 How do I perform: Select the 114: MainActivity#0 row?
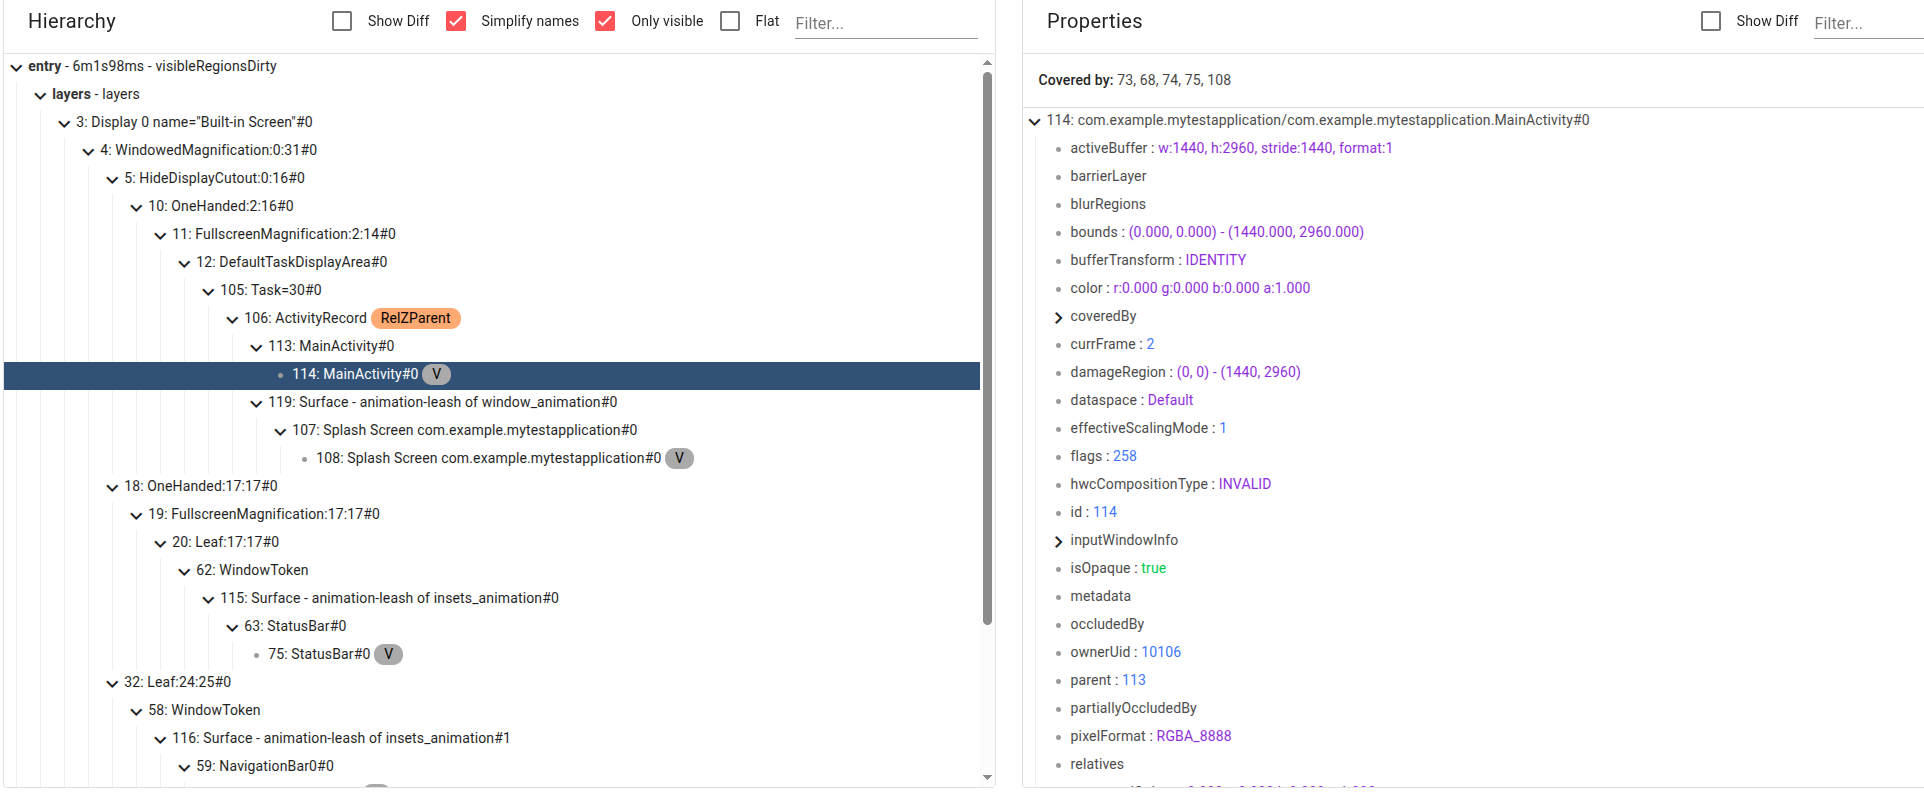[492, 374]
